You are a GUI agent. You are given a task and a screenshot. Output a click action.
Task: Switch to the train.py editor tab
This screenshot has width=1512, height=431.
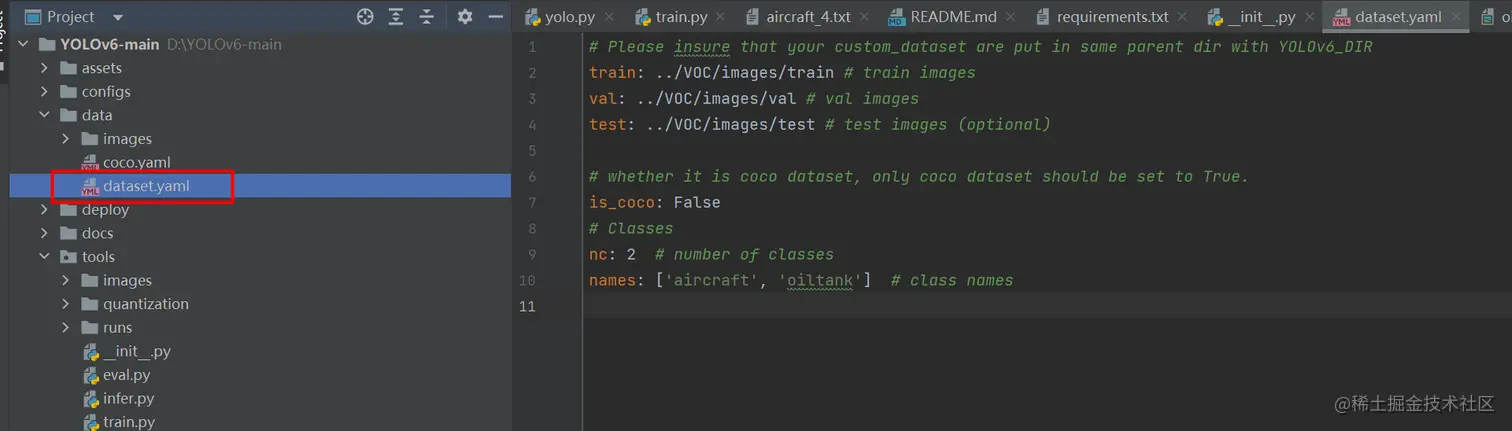point(681,17)
